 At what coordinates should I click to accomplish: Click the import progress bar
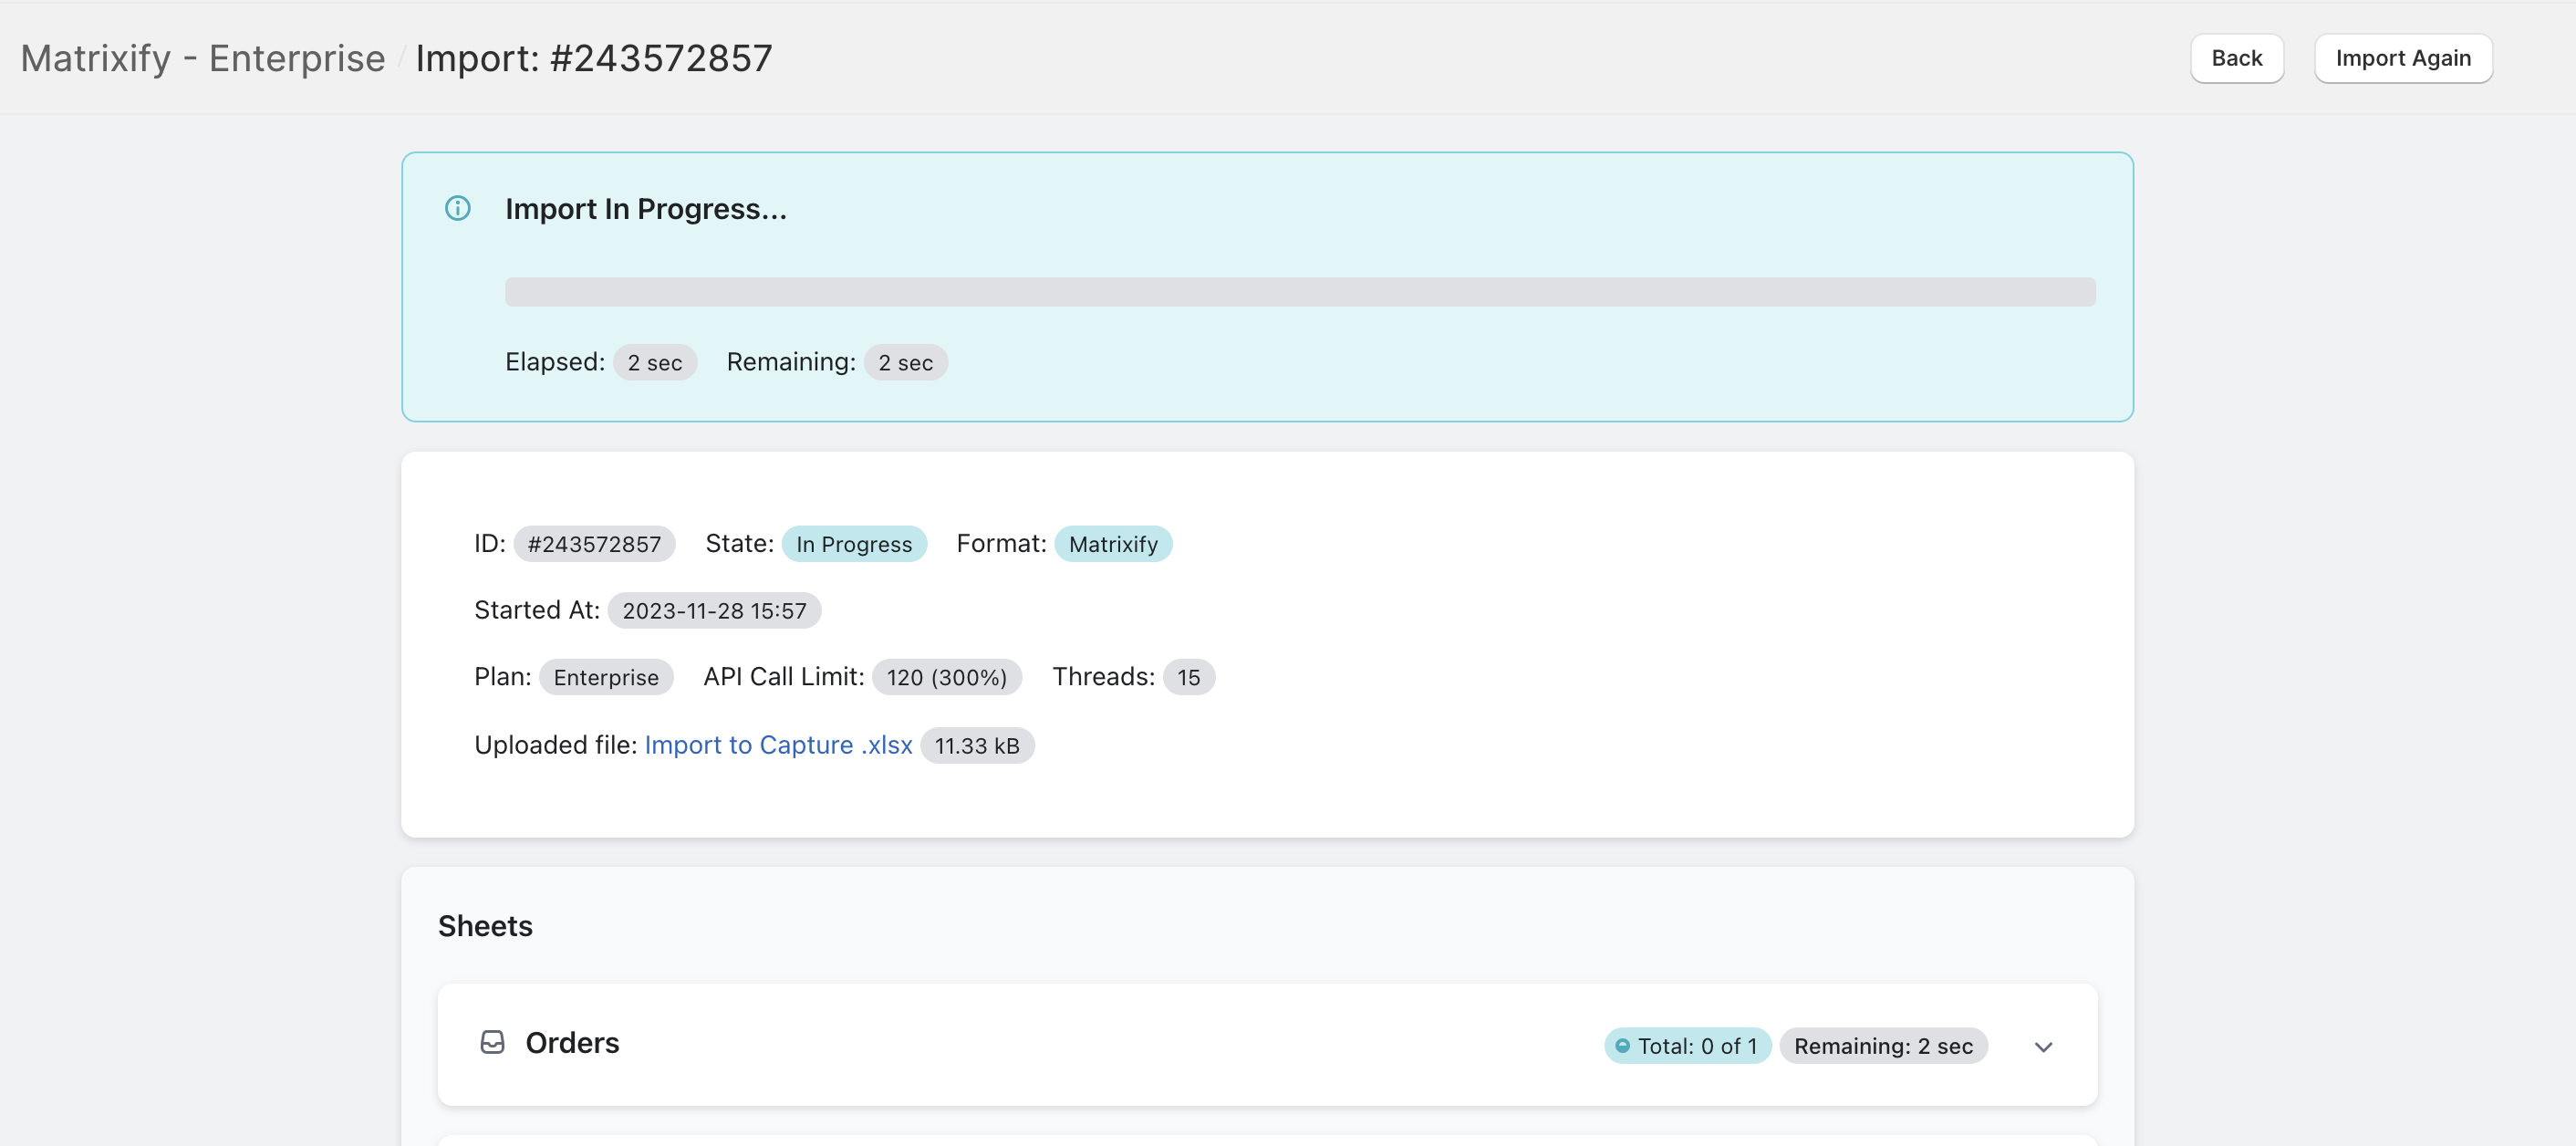[x=1300, y=292]
